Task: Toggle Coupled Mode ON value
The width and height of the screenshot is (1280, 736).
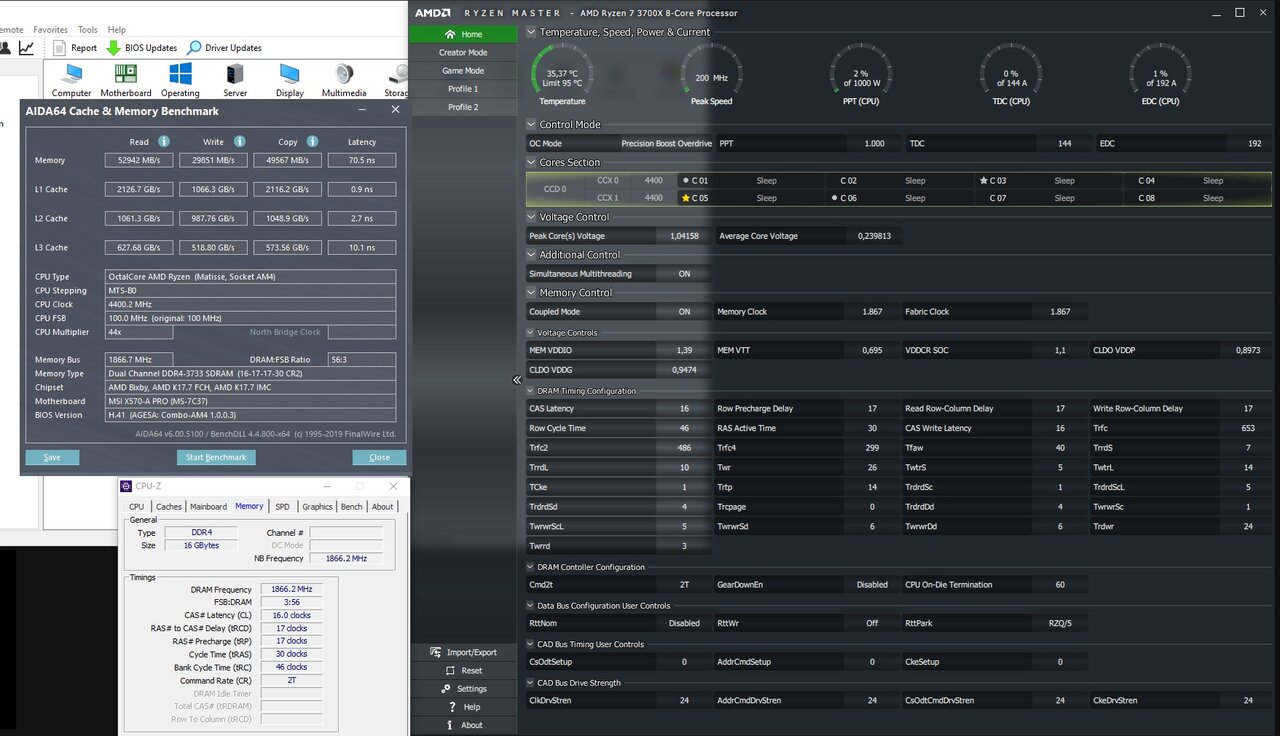Action: click(684, 312)
